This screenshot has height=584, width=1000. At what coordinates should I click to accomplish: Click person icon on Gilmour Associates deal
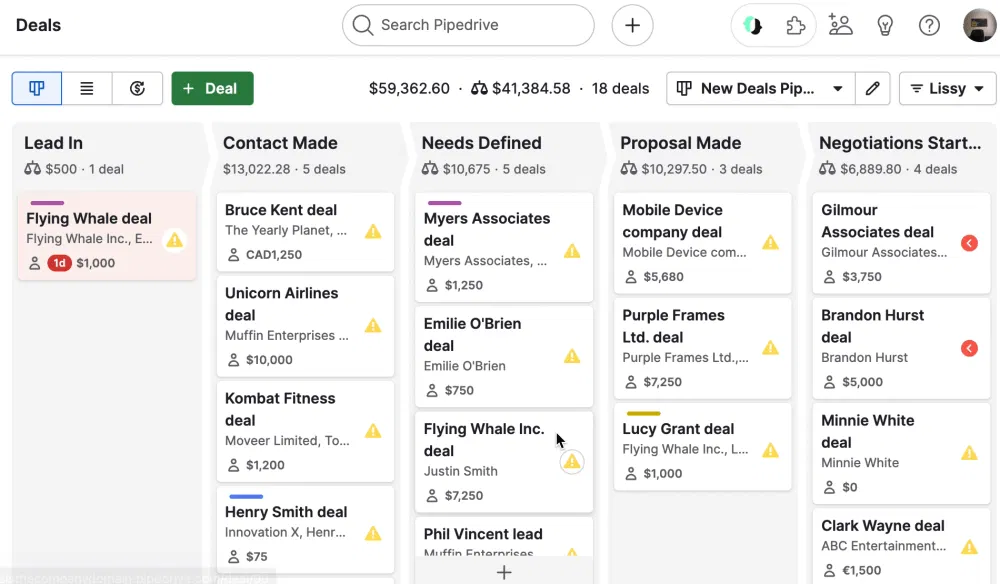829,277
